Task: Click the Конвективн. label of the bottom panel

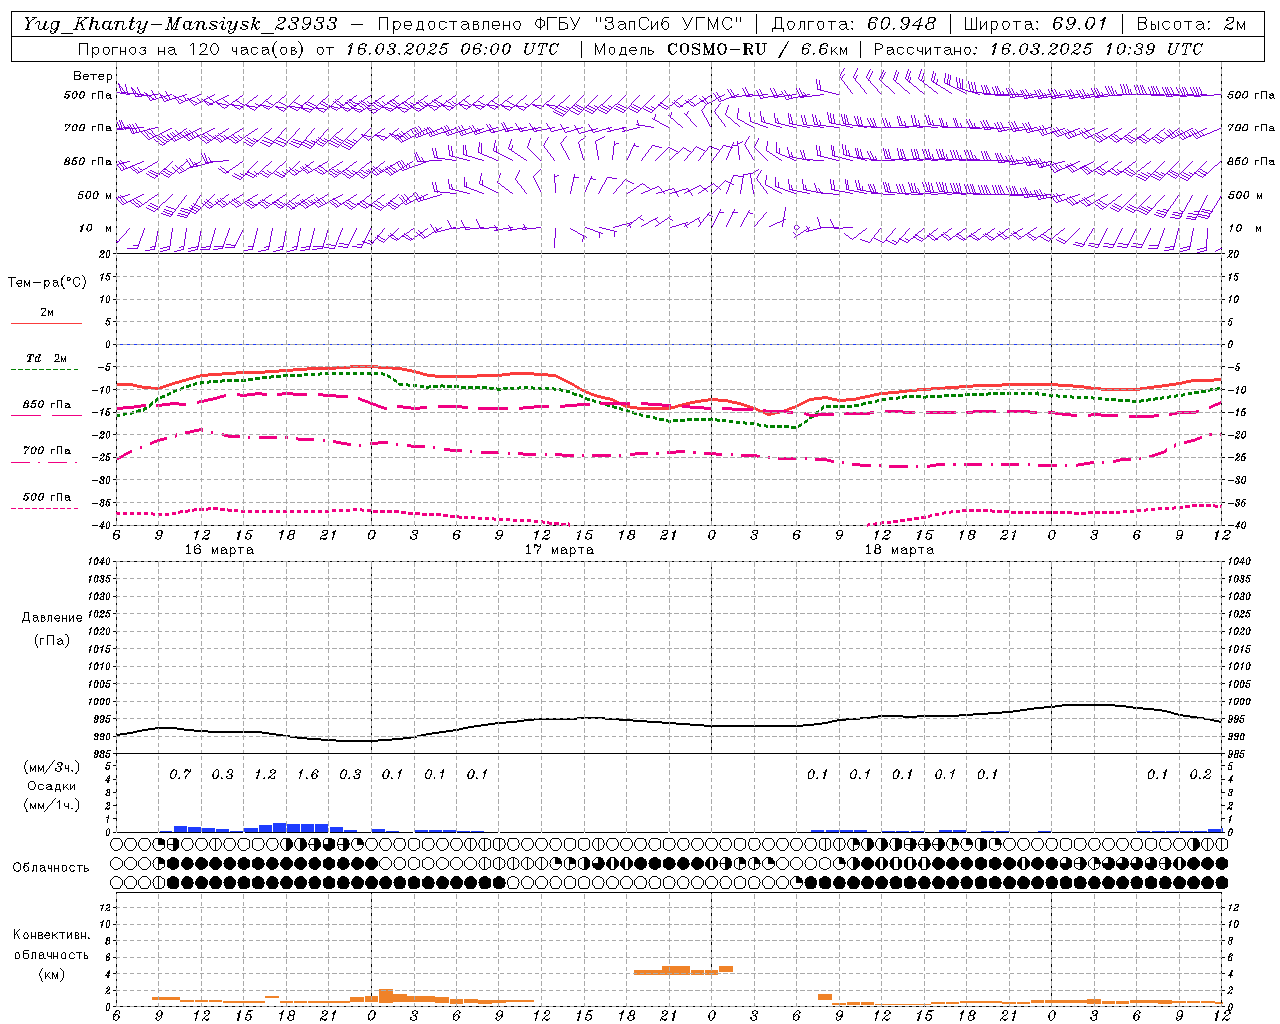Action: pyautogui.click(x=51, y=935)
